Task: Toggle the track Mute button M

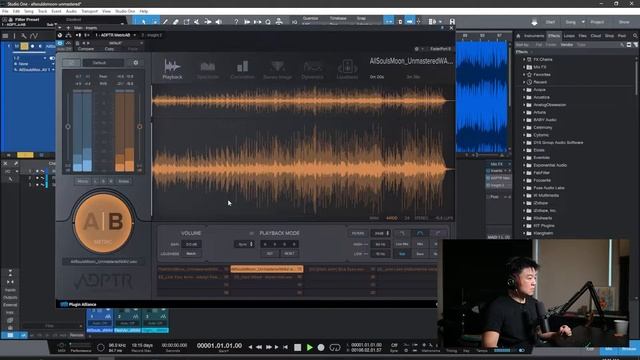Action: pyautogui.click(x=17, y=46)
